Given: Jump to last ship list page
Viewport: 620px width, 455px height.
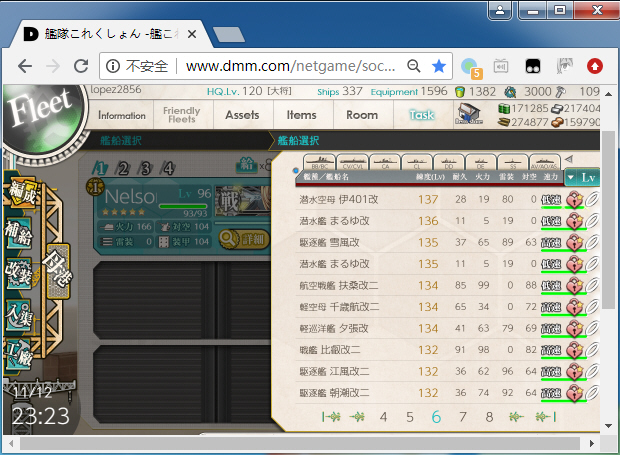Looking at the screenshot, I should coord(546,417).
